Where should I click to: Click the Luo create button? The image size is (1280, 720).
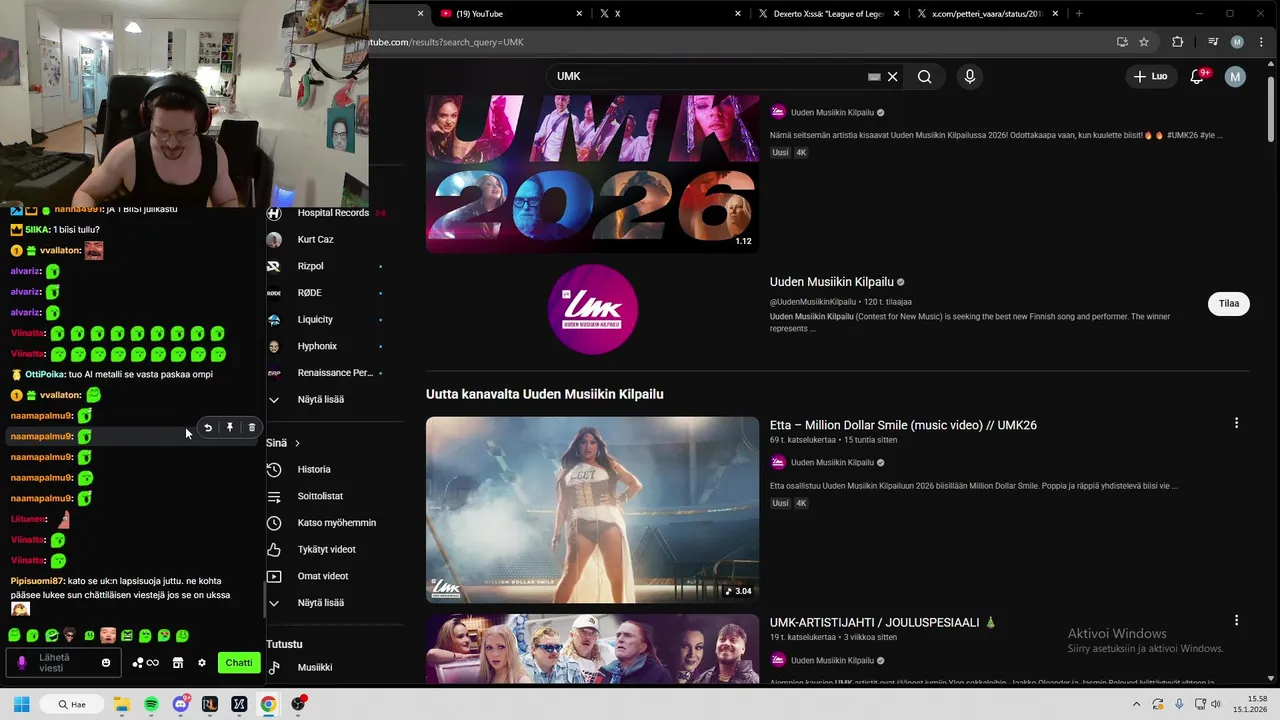1150,76
